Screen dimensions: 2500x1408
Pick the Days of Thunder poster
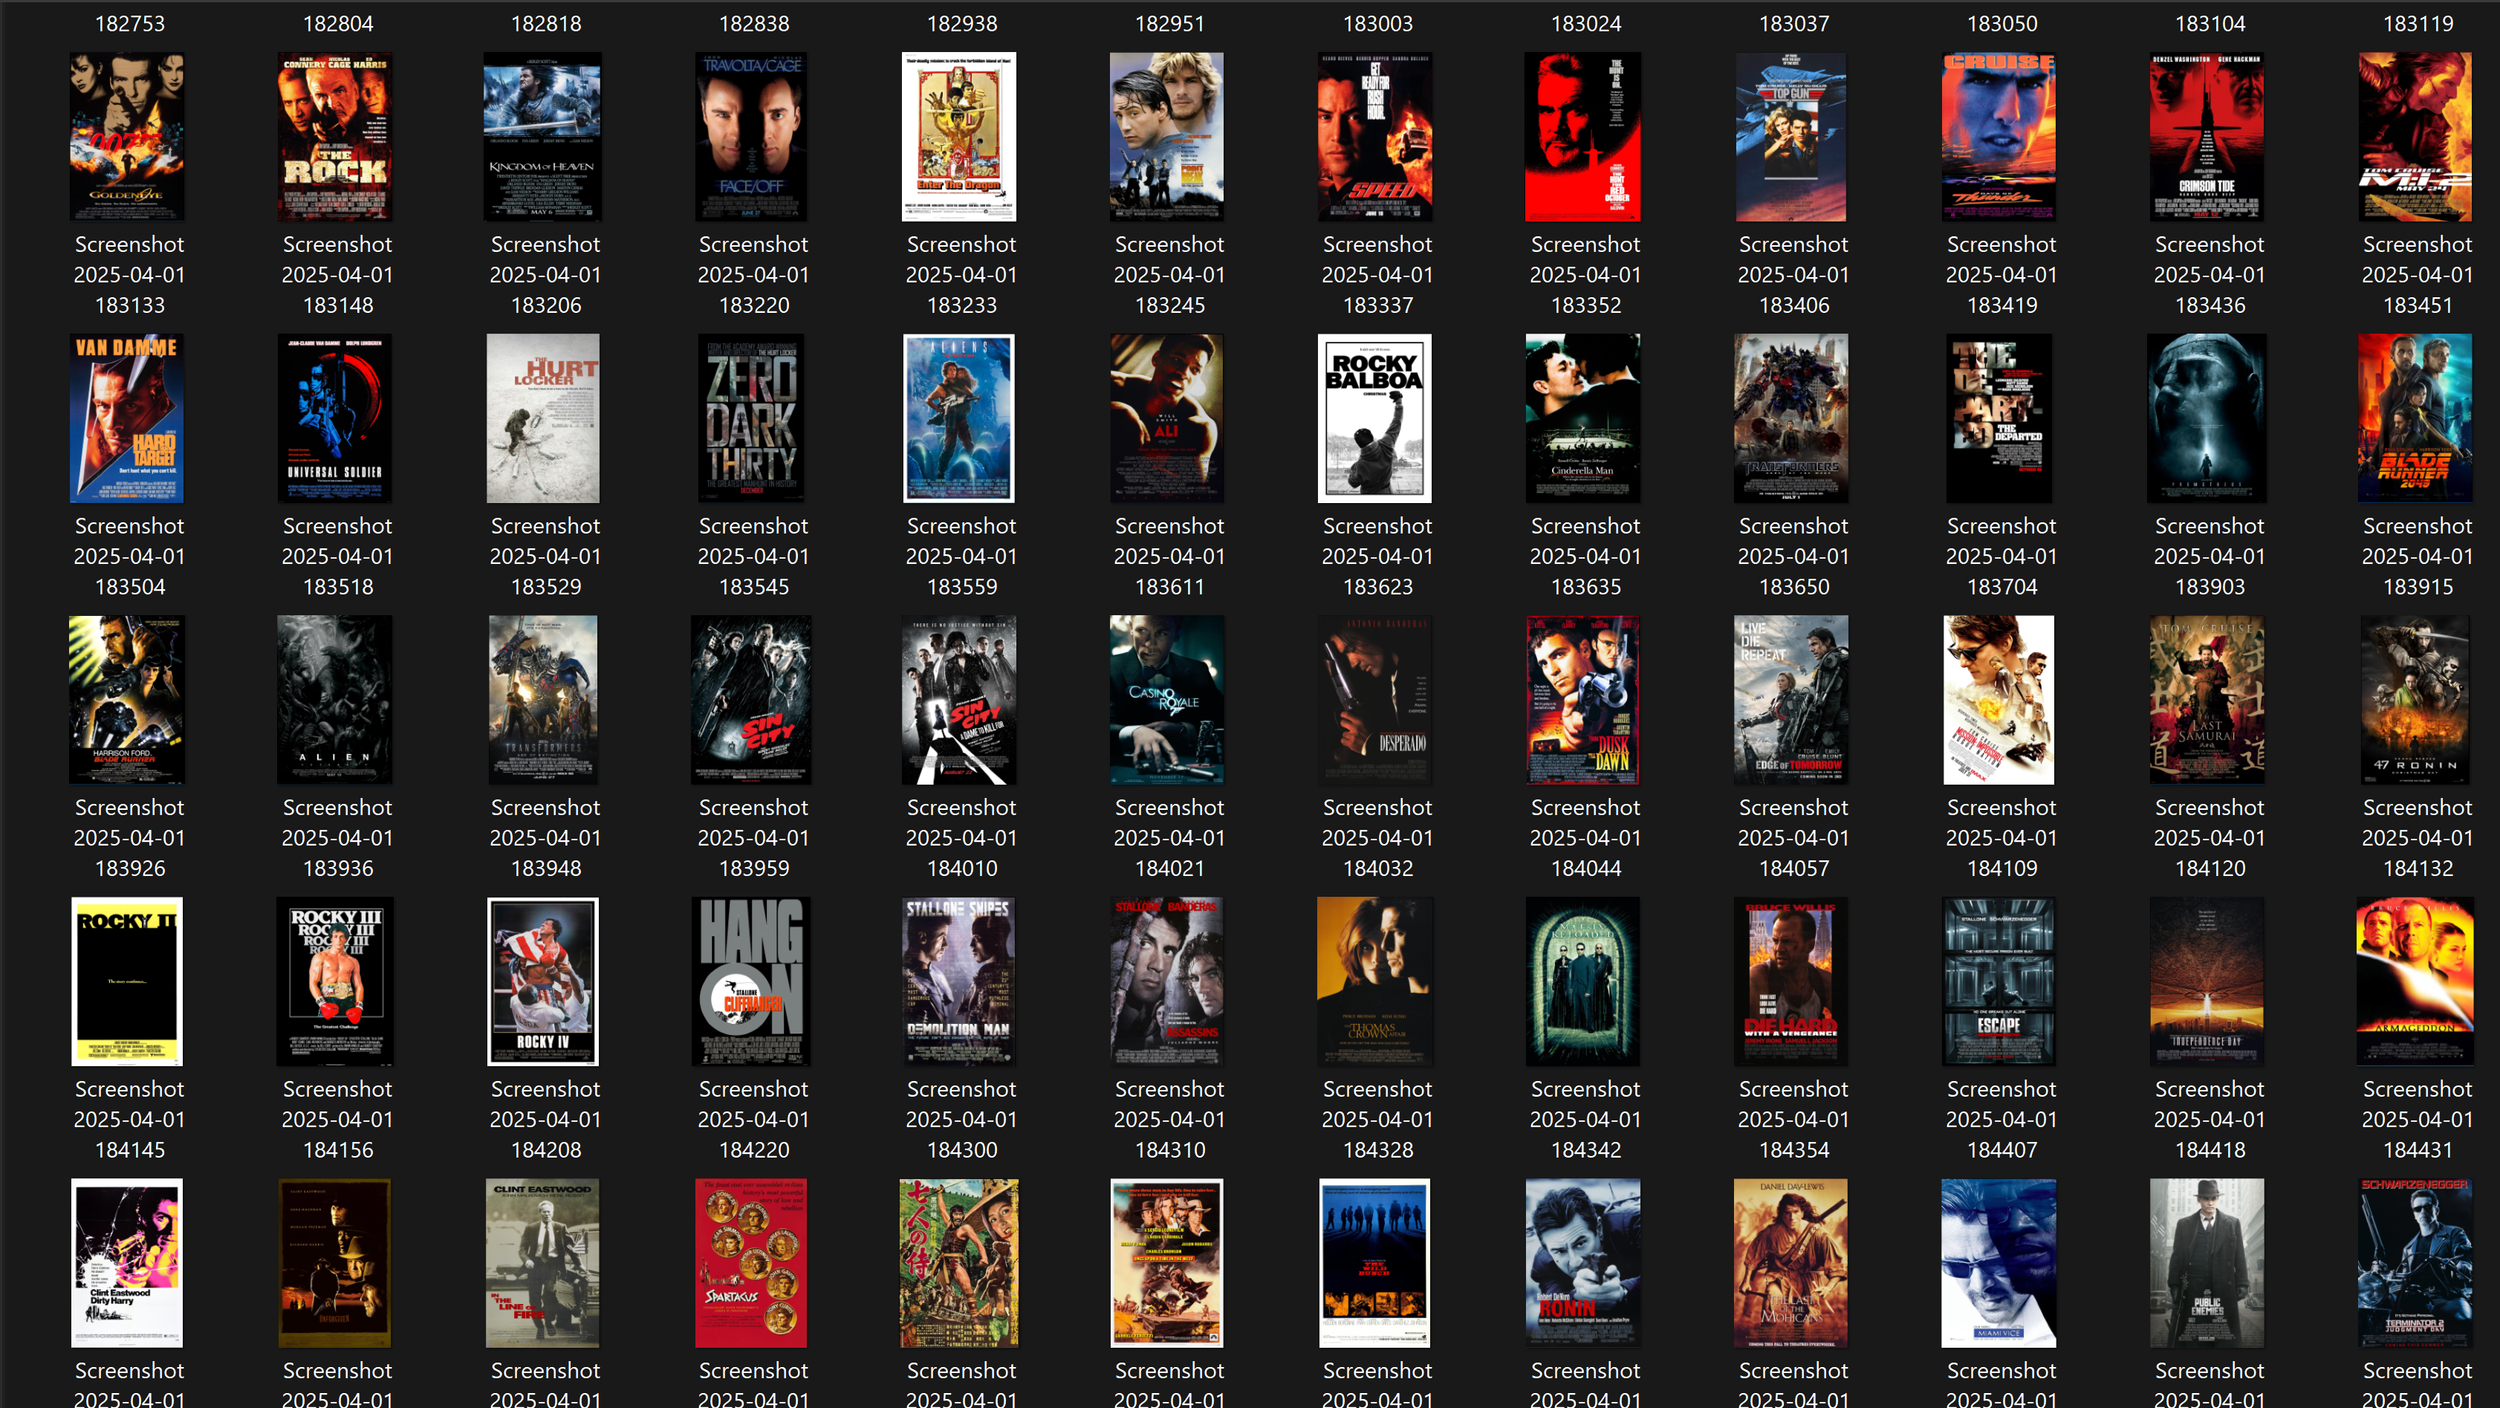coord(1999,137)
